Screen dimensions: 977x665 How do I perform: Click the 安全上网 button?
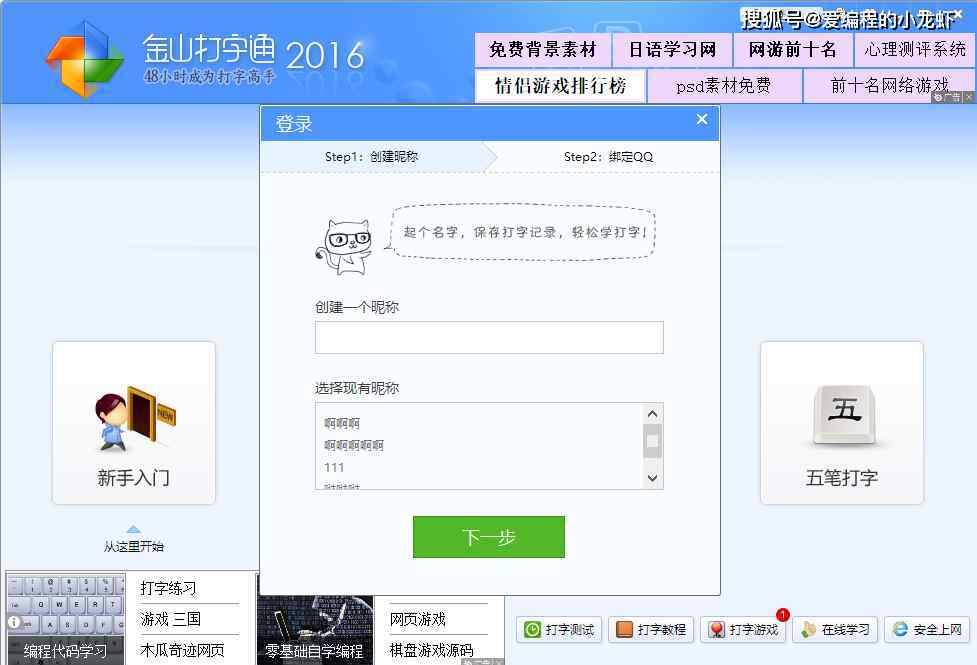pyautogui.click(x=927, y=629)
